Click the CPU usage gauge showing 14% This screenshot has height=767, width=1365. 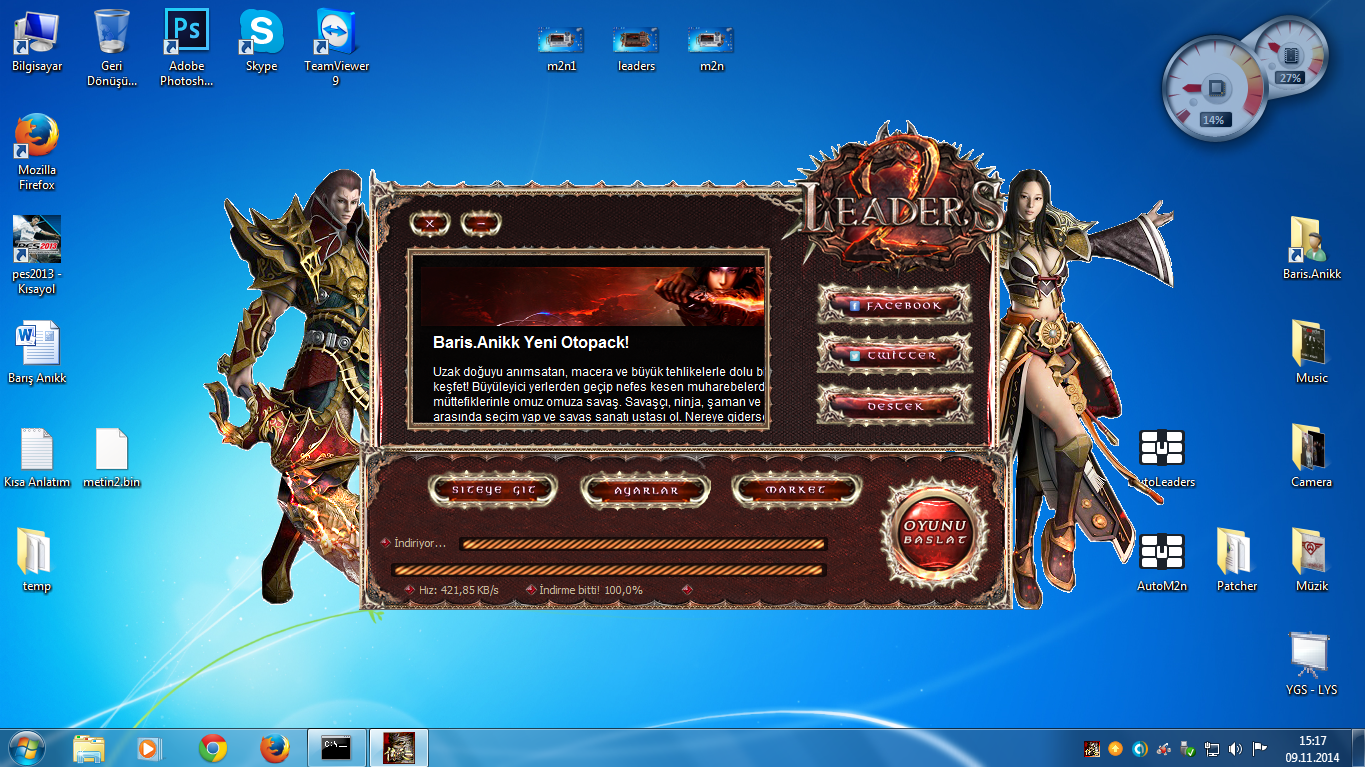coord(1213,90)
